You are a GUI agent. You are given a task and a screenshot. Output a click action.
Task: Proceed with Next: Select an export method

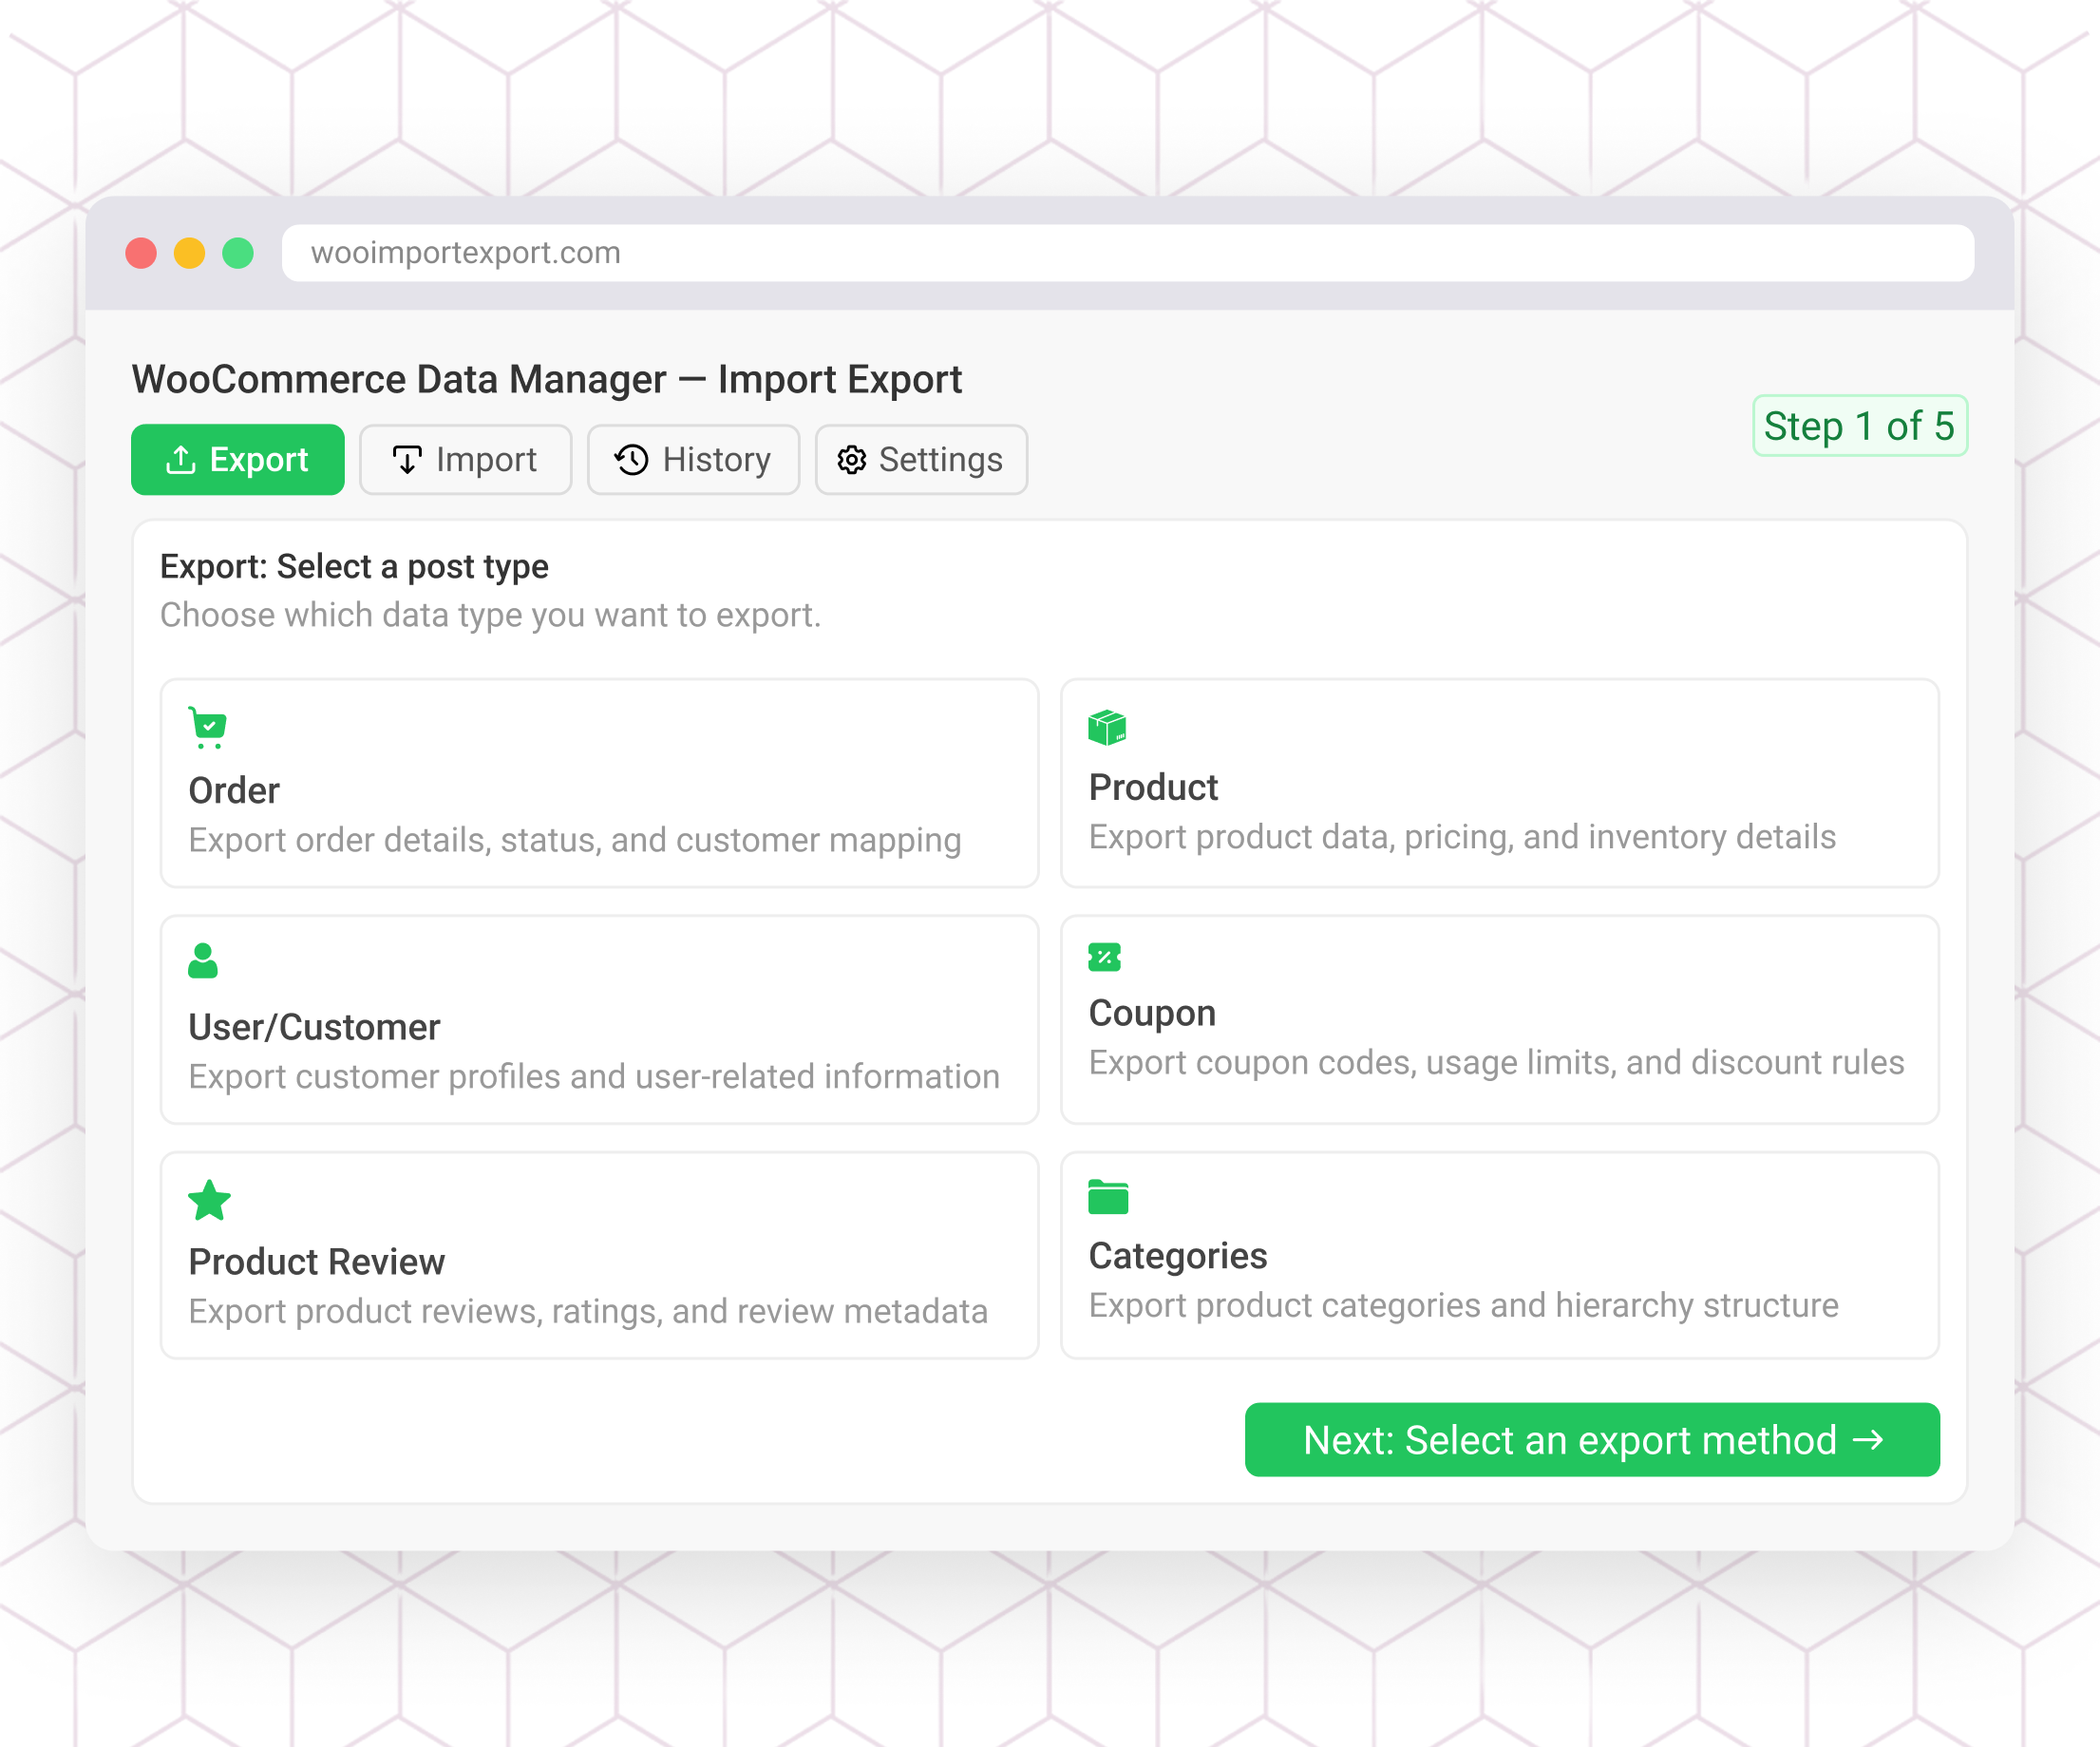coord(1592,1440)
